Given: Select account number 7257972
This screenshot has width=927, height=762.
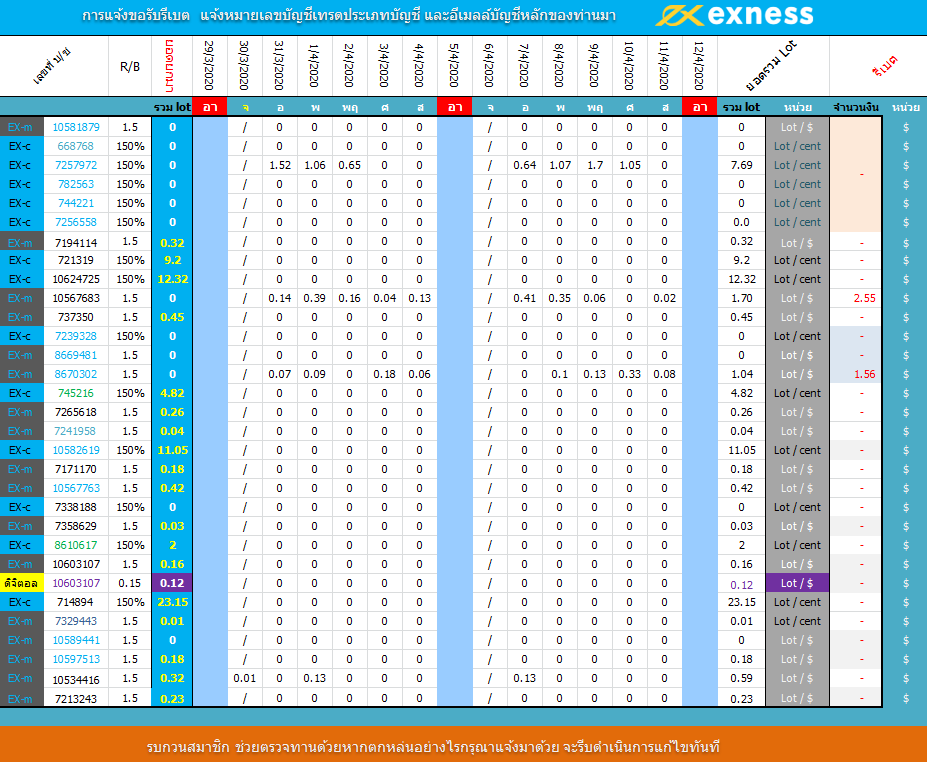Looking at the screenshot, I should click(x=76, y=165).
